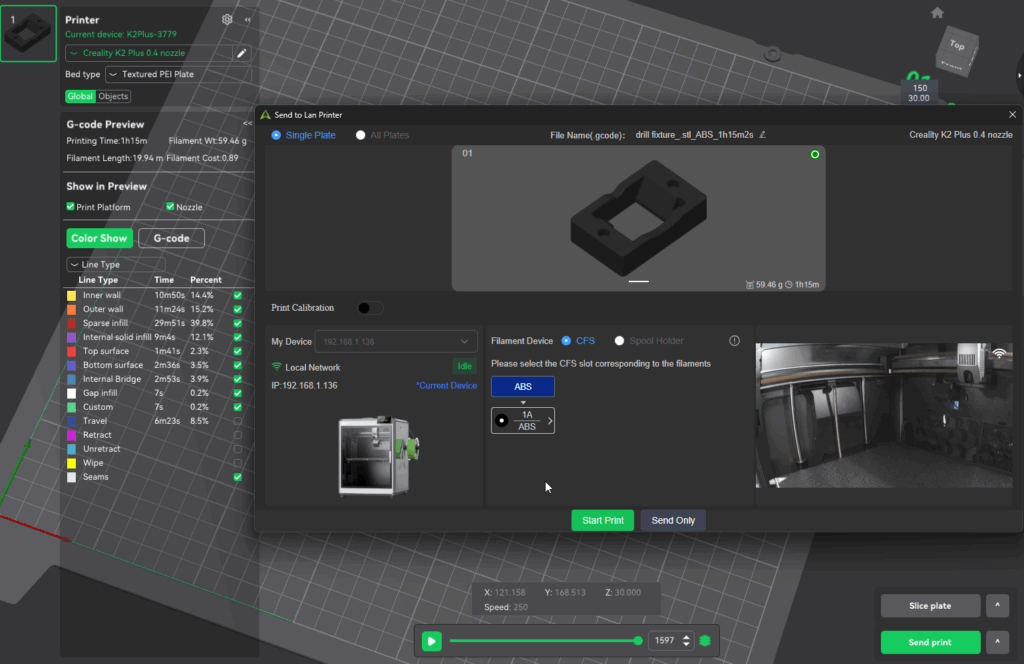
Task: Collapse the Printer panel with the double arrow
Action: pos(248,19)
